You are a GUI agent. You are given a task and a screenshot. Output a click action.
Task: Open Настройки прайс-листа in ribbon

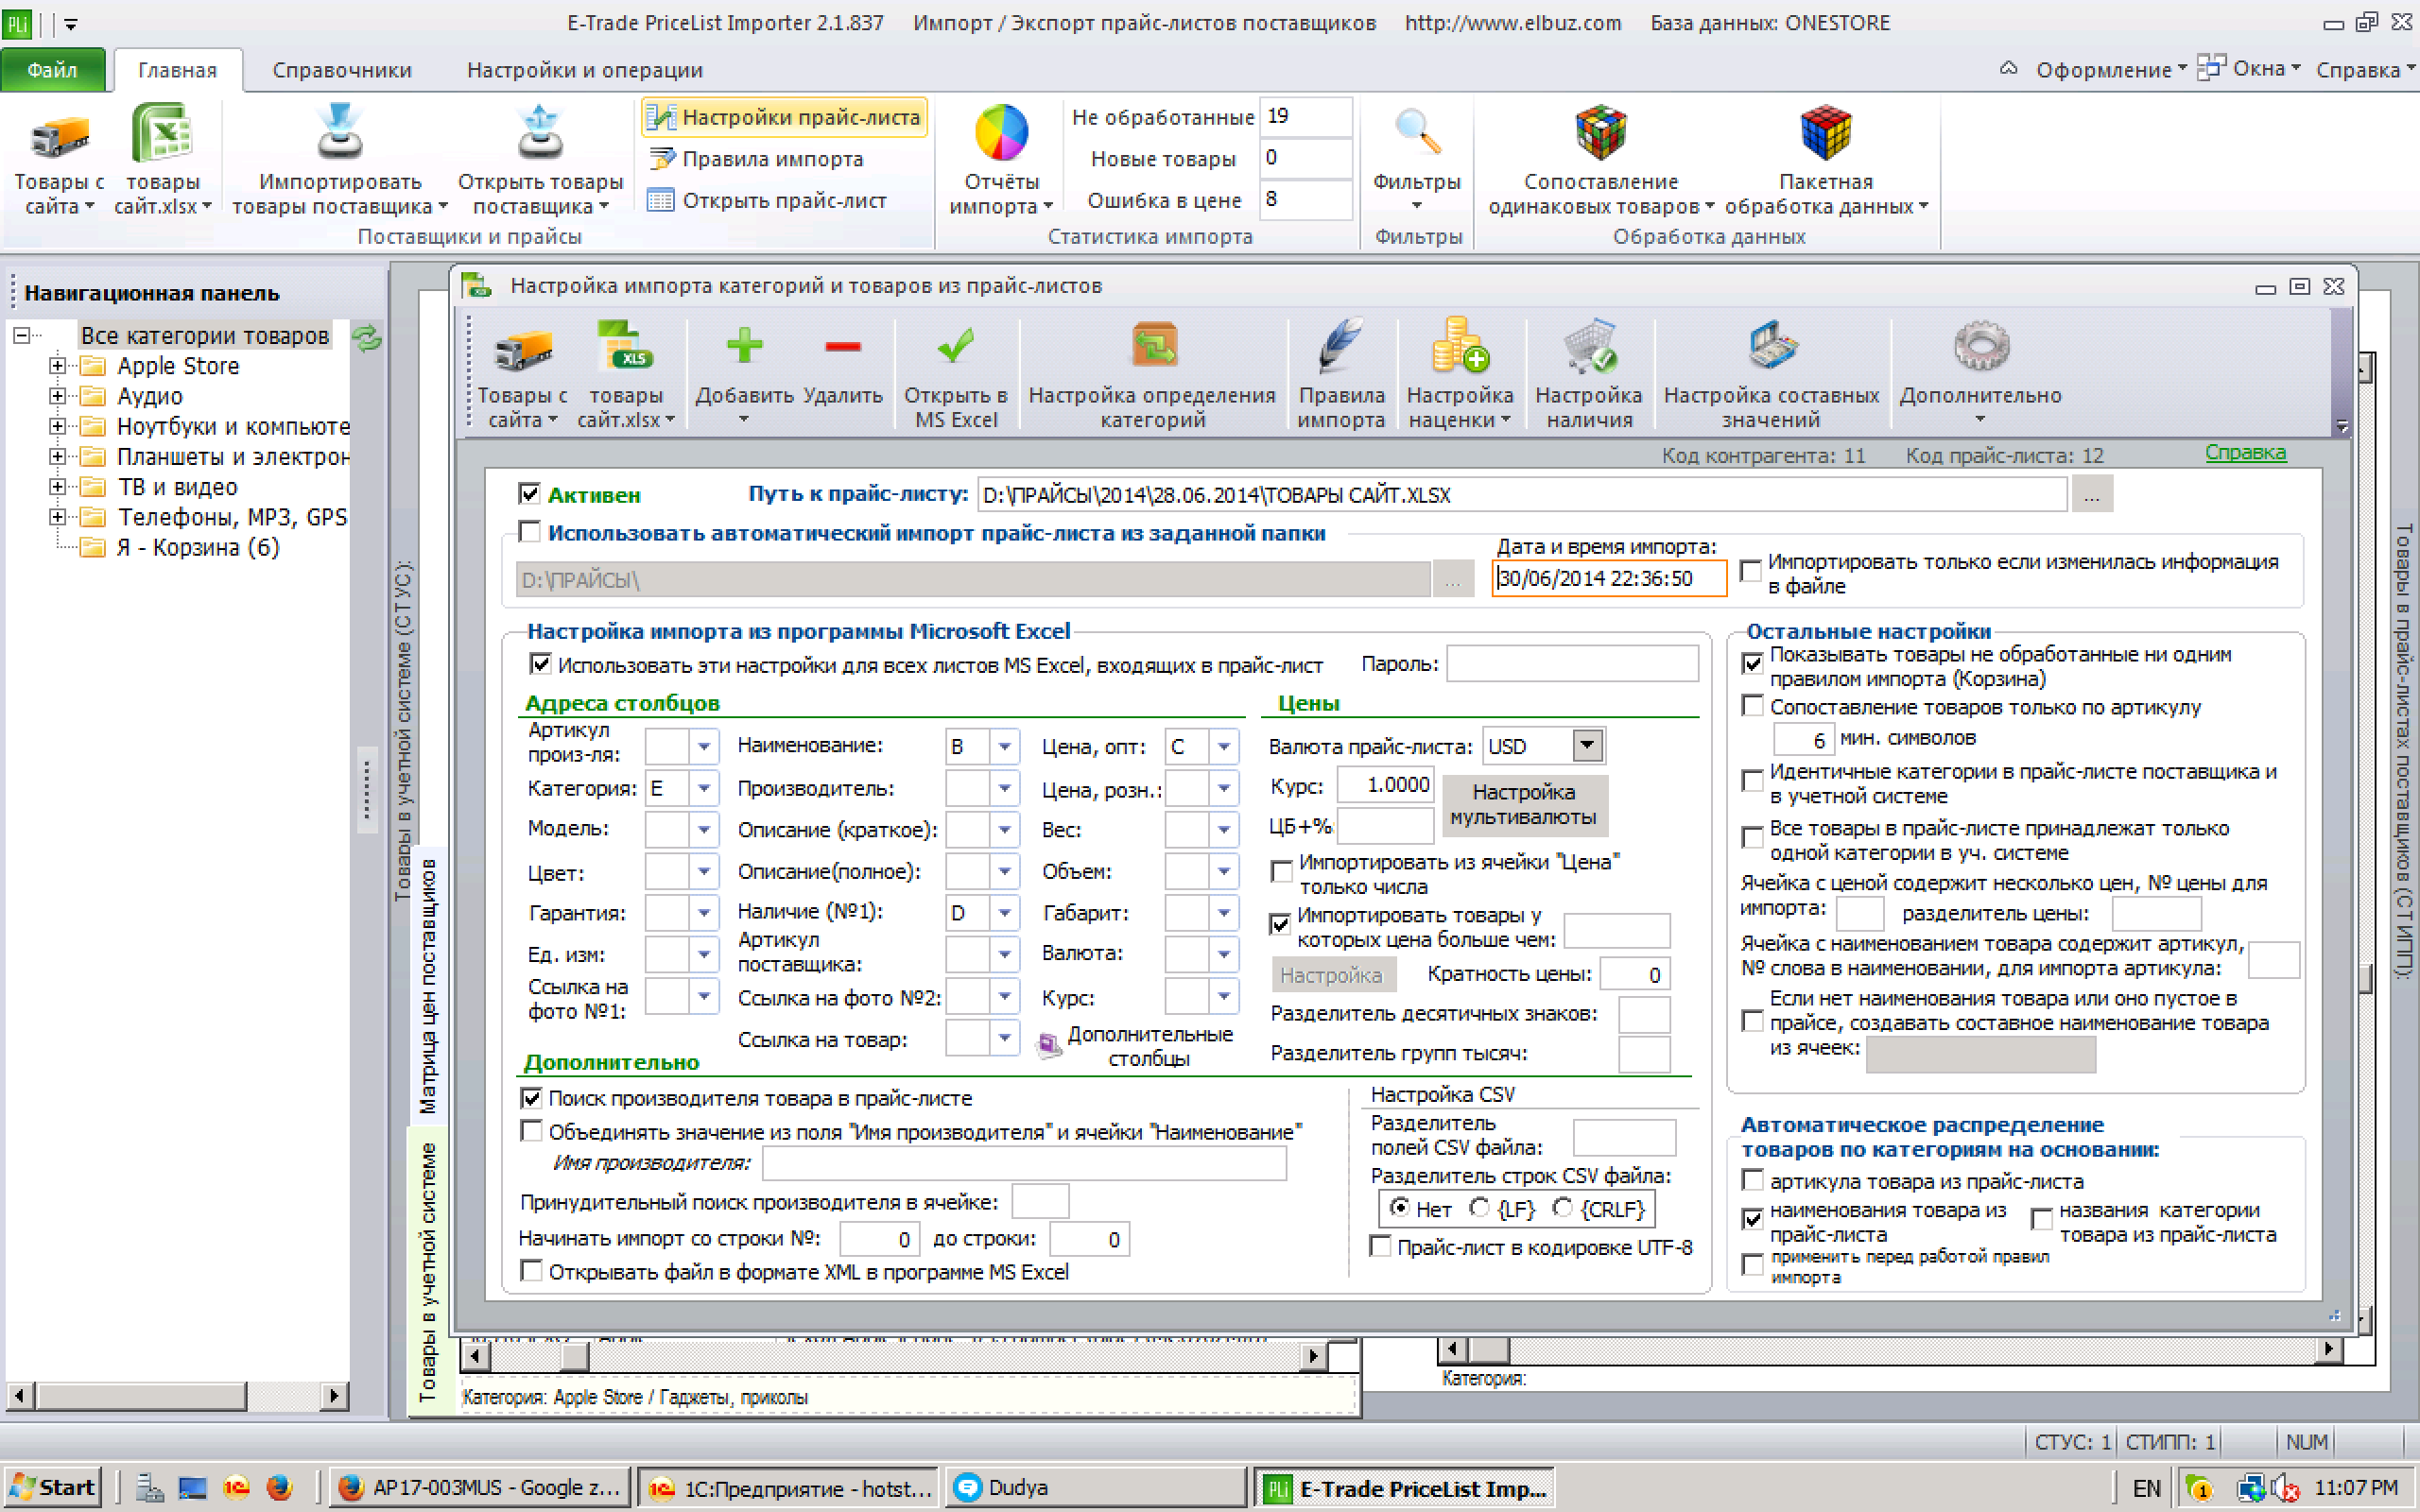(785, 117)
